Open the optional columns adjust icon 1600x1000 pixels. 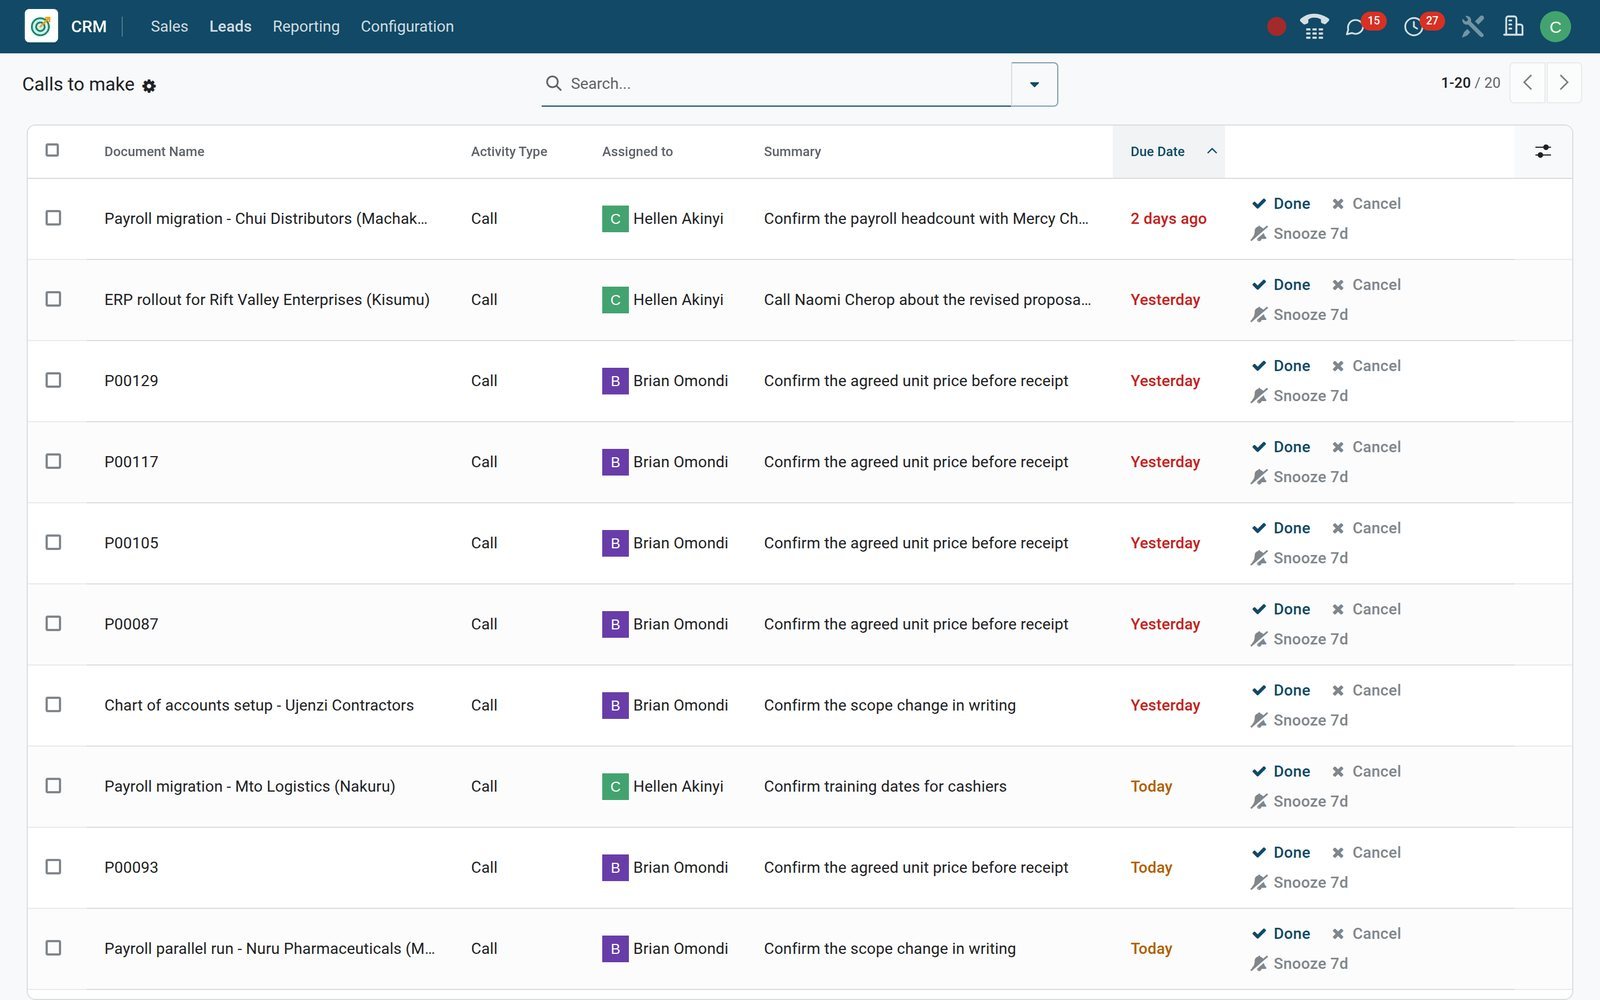pos(1543,151)
